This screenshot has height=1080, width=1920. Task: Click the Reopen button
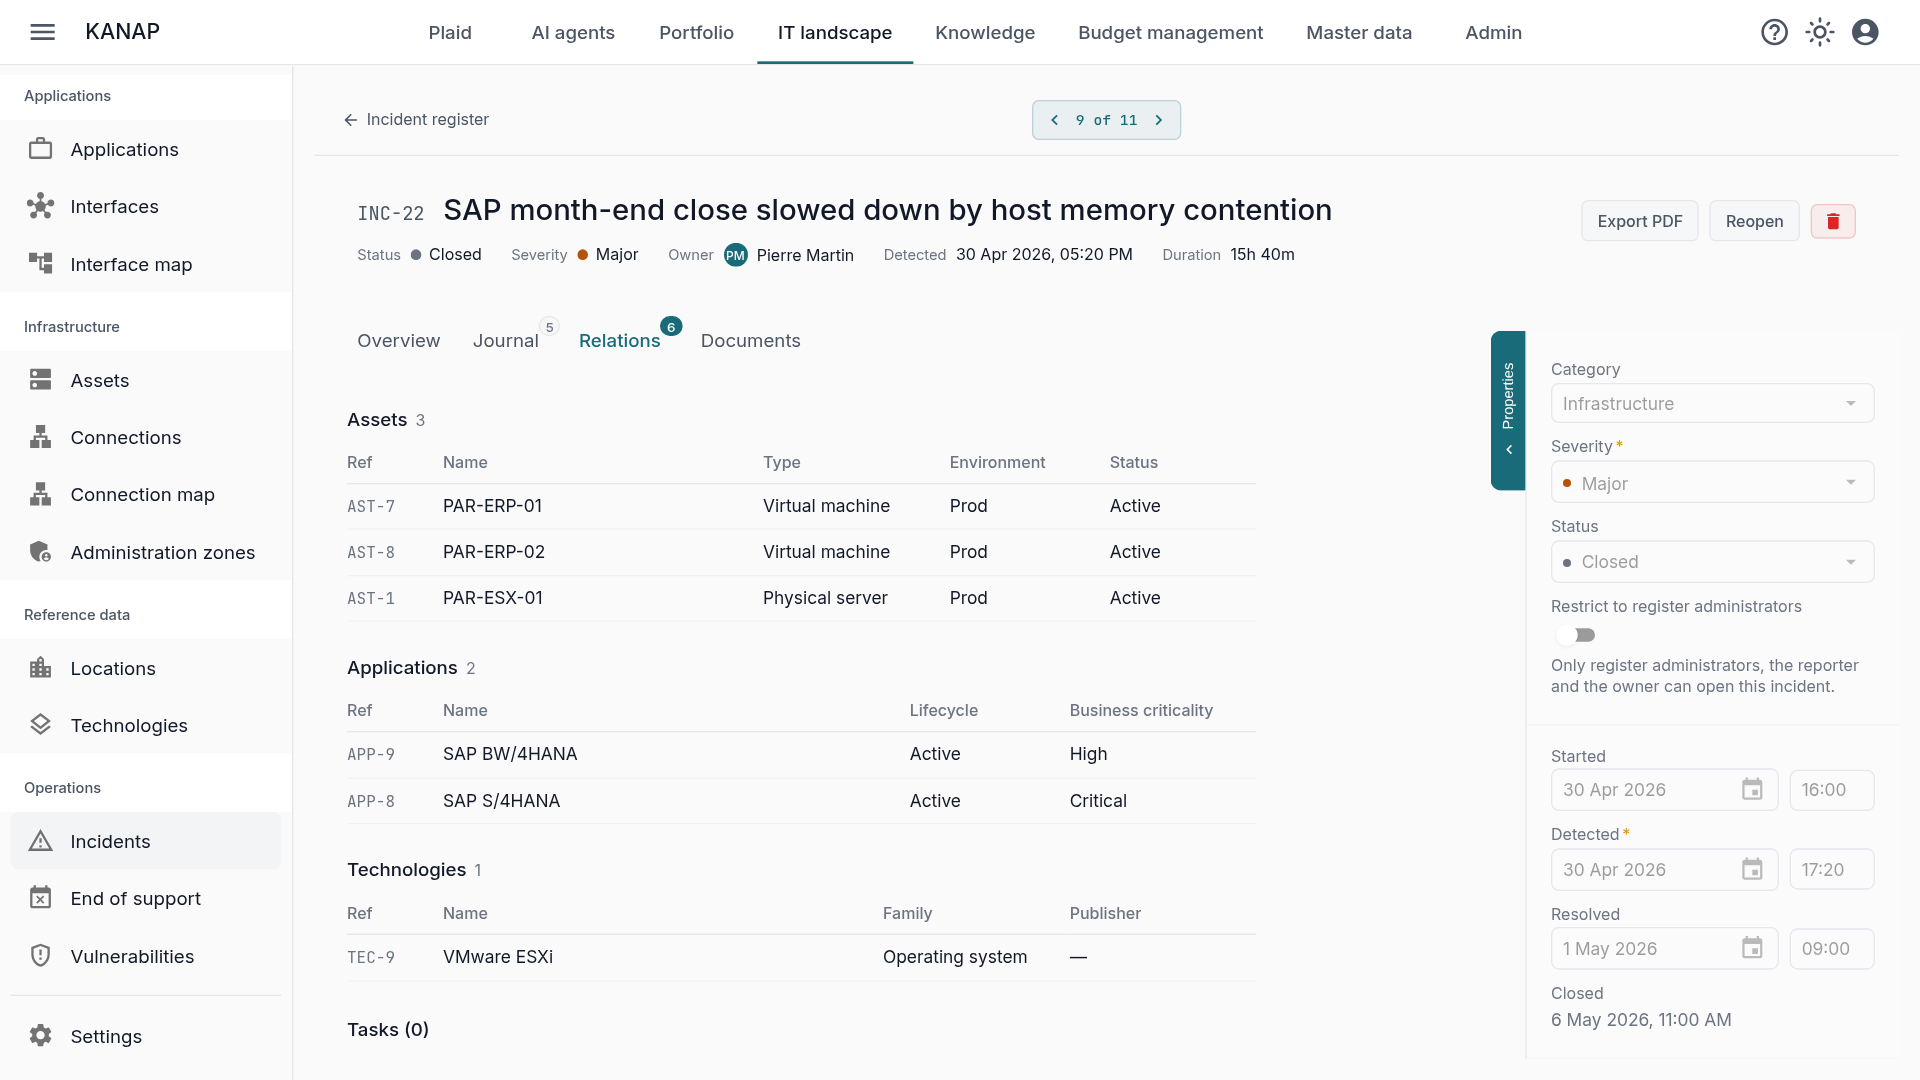point(1754,221)
